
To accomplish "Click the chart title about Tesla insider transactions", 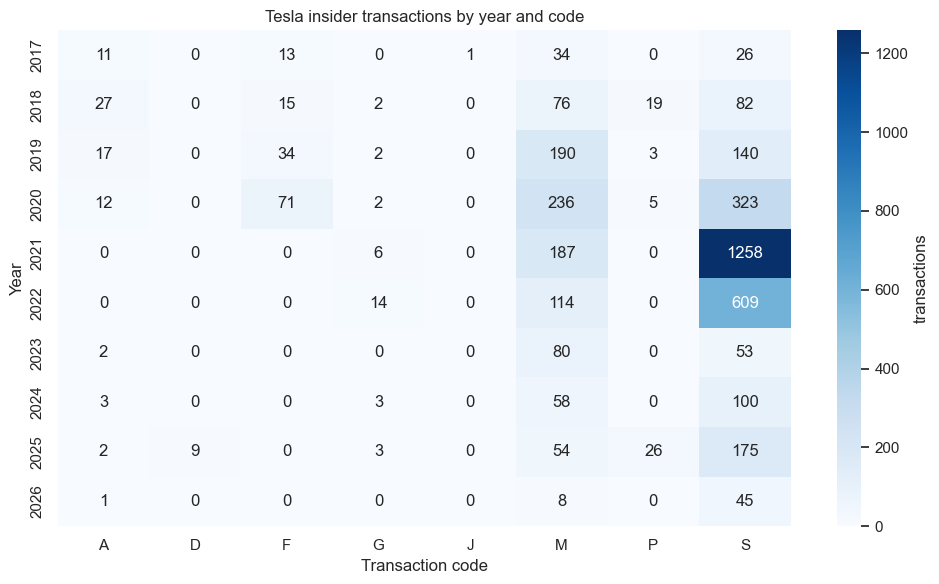I will (x=424, y=17).
